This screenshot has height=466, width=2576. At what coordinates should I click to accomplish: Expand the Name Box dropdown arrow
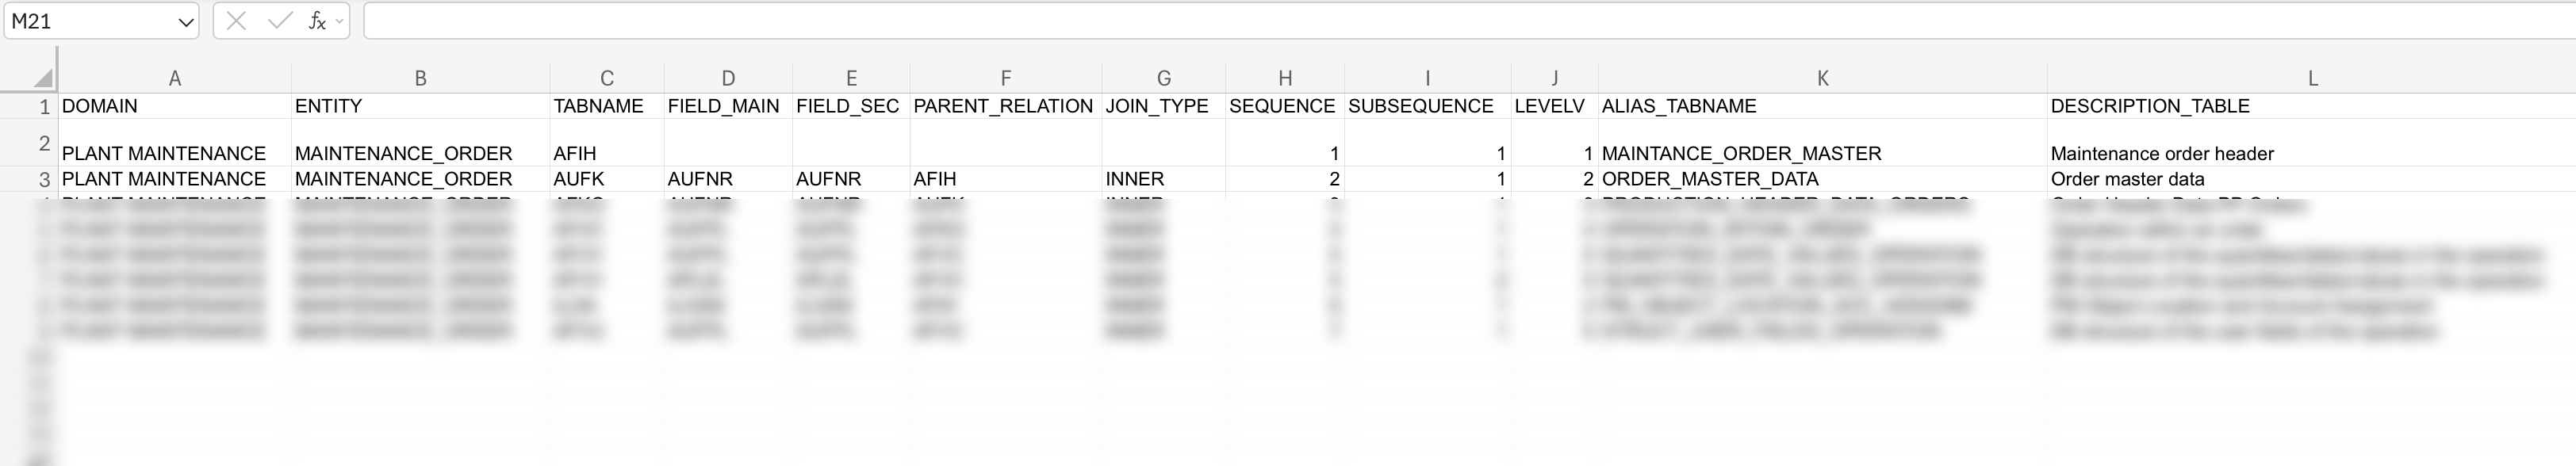(x=186, y=22)
